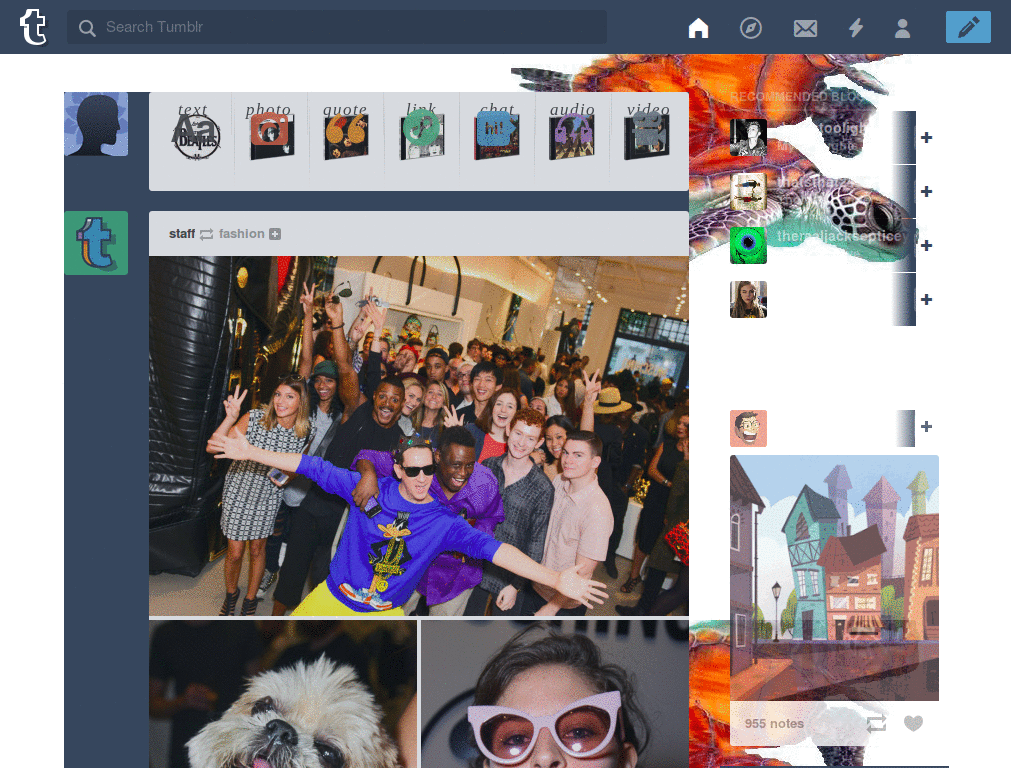1024x768 pixels.
Task: Open the black-and-white portrait recommended blog avatar
Action: [748, 138]
